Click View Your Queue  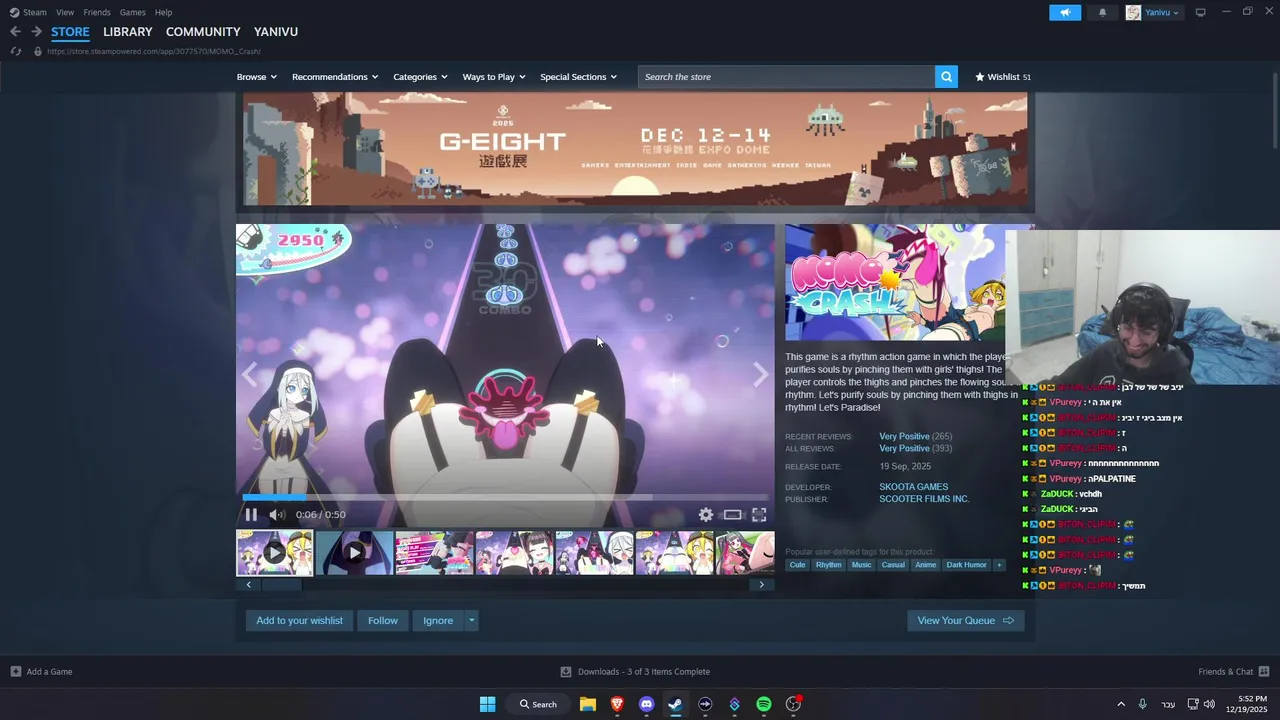tap(965, 621)
